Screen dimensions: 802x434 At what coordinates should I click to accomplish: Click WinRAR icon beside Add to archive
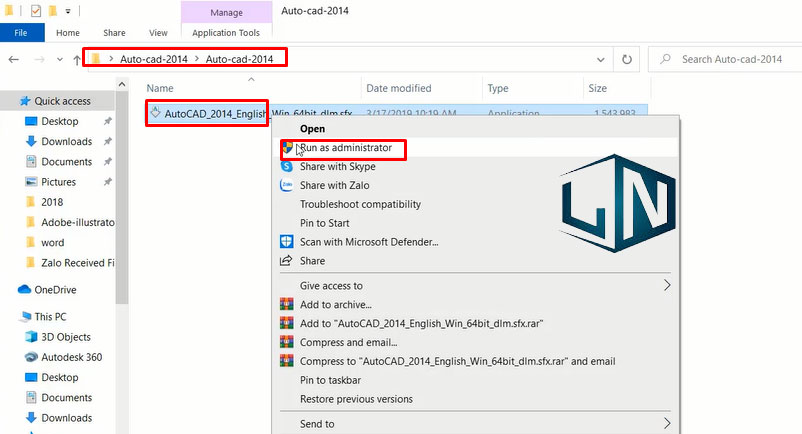[286, 305]
